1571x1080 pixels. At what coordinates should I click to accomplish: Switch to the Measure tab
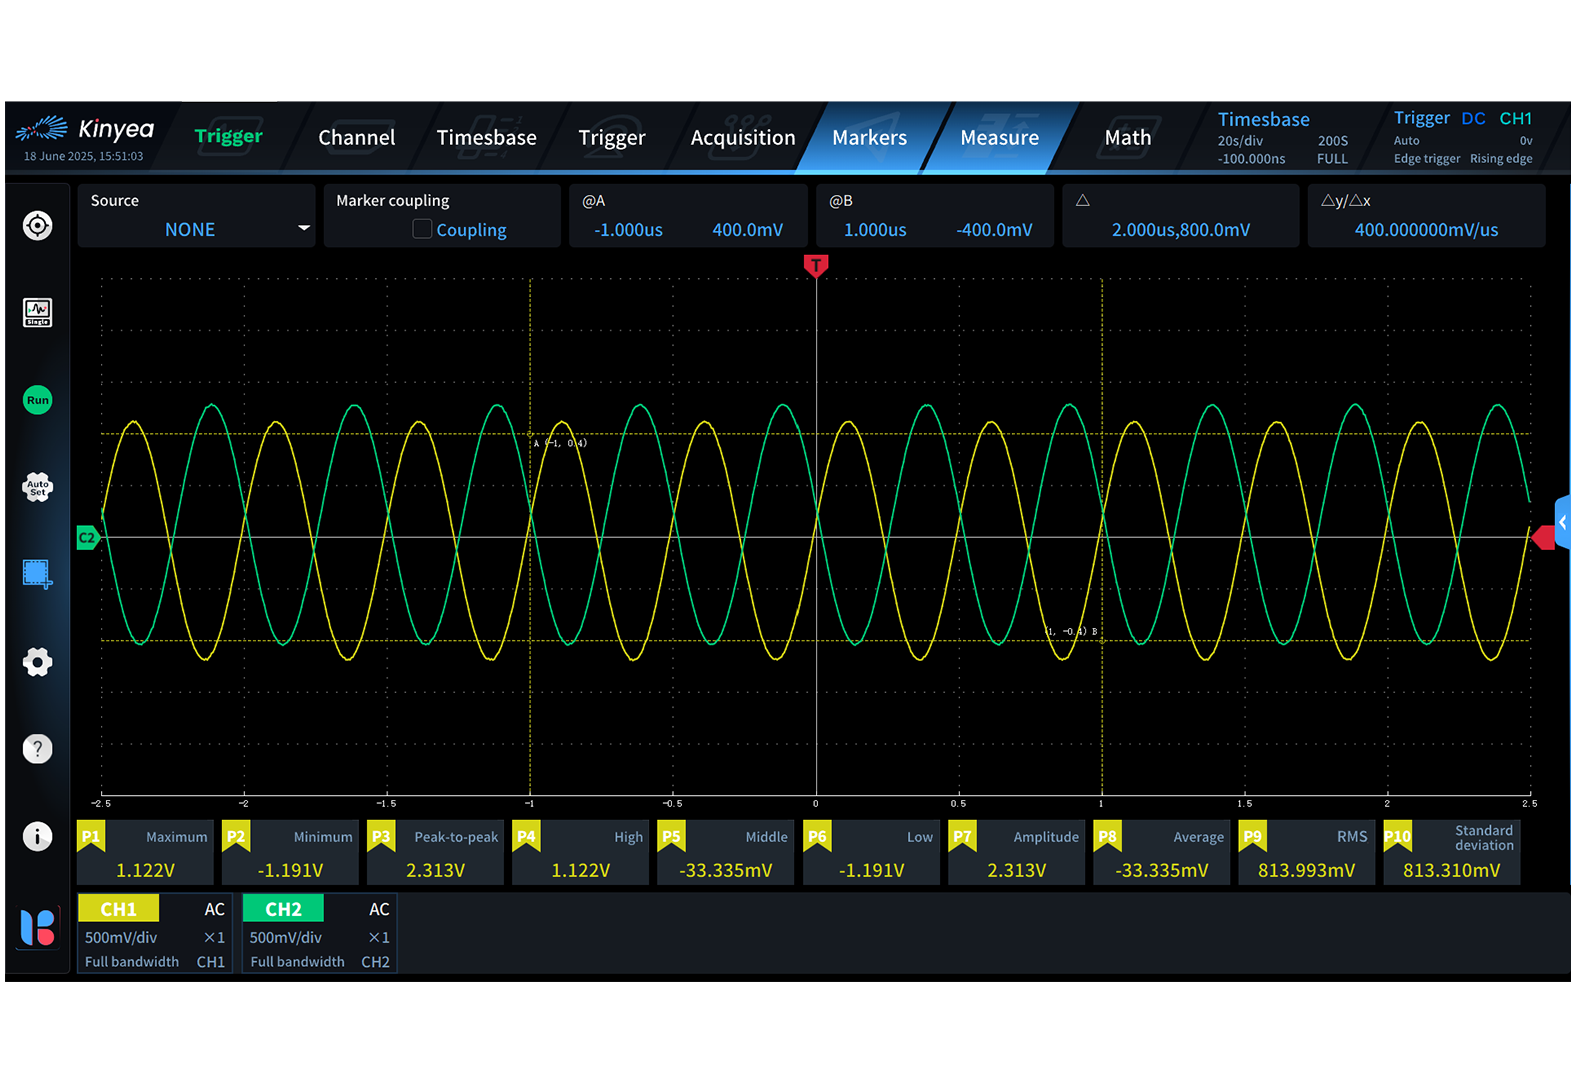click(x=999, y=138)
